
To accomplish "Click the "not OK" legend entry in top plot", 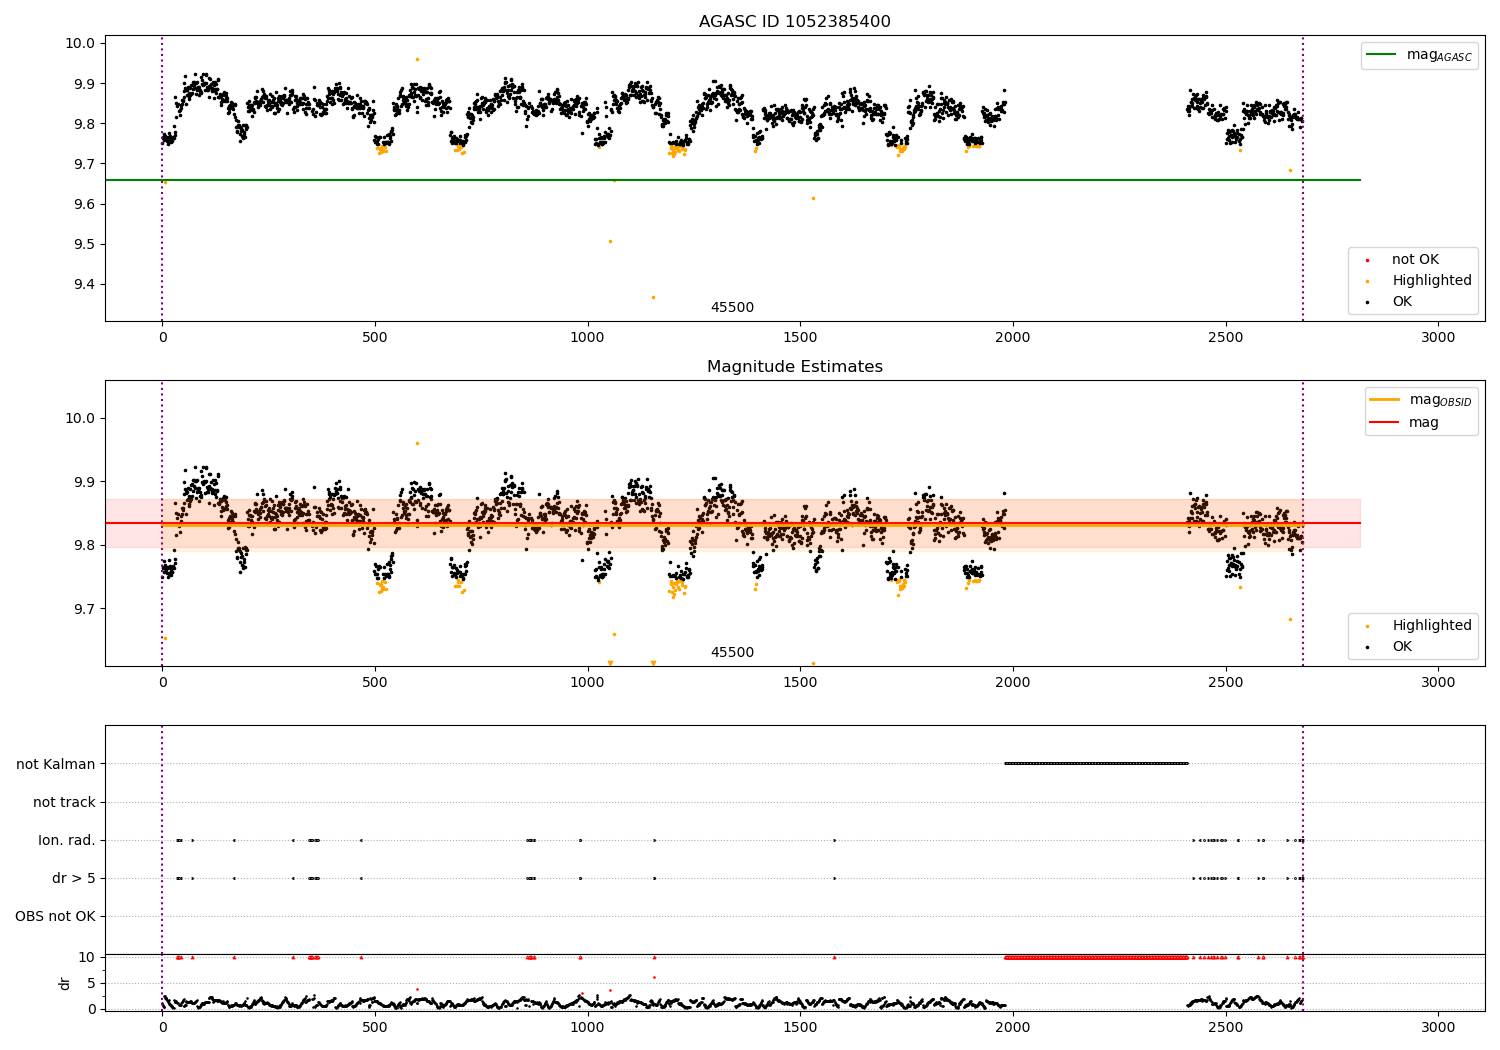I will 1415,260.
